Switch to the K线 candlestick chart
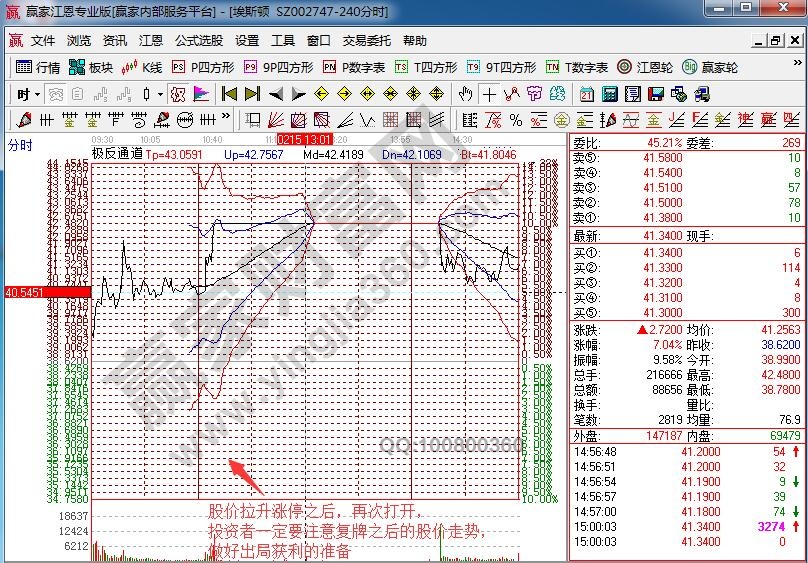Image resolution: width=808 pixels, height=563 pixels. coord(142,68)
